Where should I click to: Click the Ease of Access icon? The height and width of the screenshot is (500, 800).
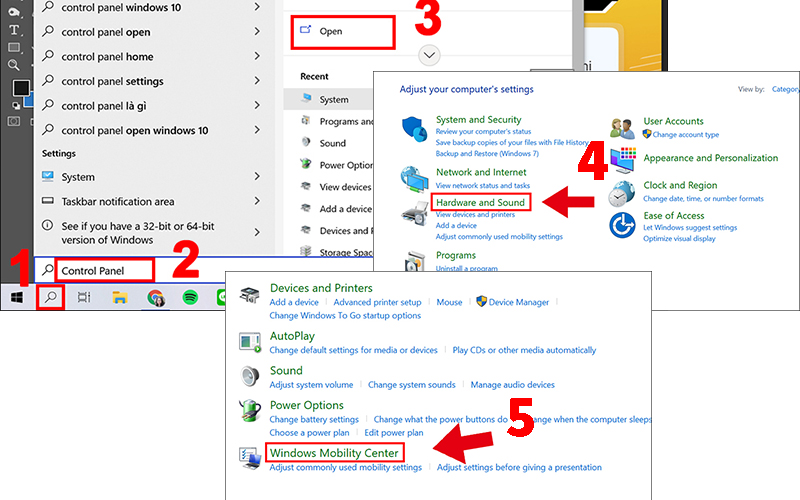(x=622, y=225)
